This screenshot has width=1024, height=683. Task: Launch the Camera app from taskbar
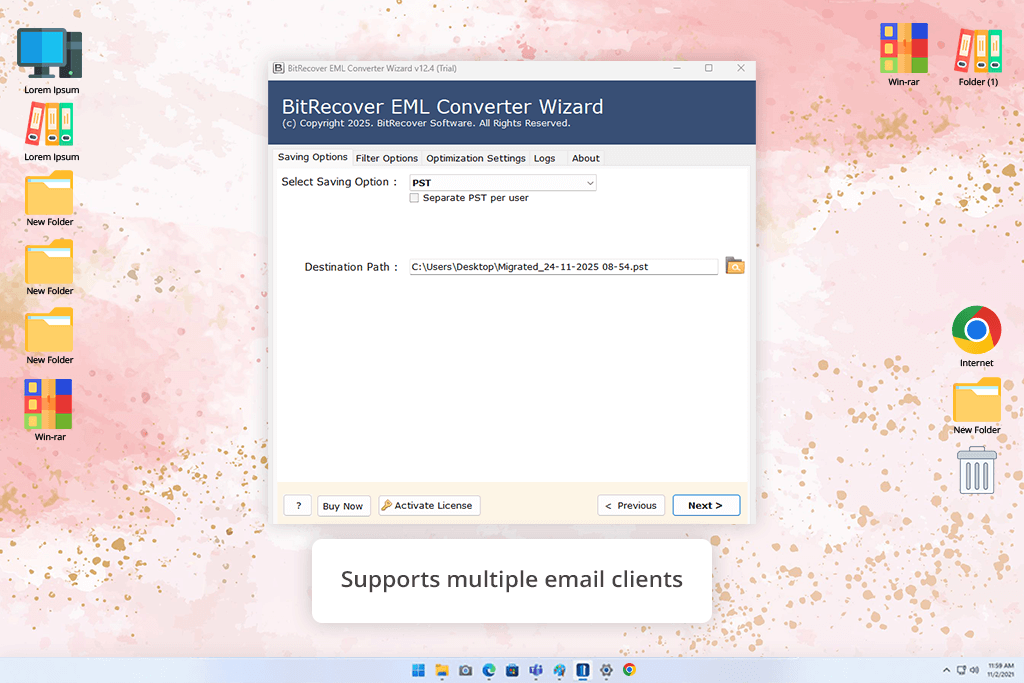click(x=465, y=670)
